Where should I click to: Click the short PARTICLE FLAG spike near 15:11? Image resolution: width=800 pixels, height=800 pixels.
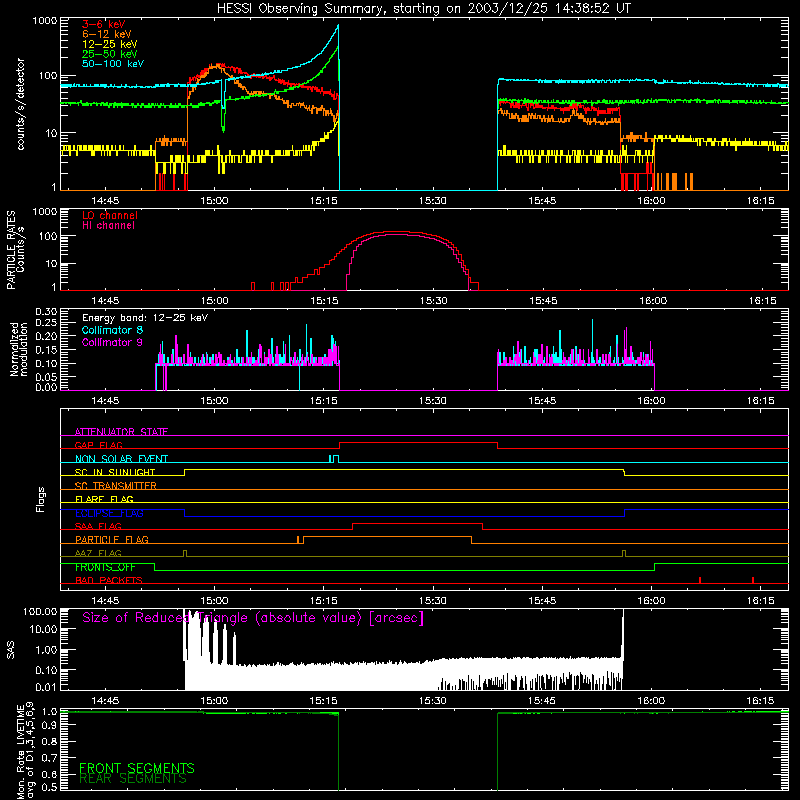(x=298, y=540)
